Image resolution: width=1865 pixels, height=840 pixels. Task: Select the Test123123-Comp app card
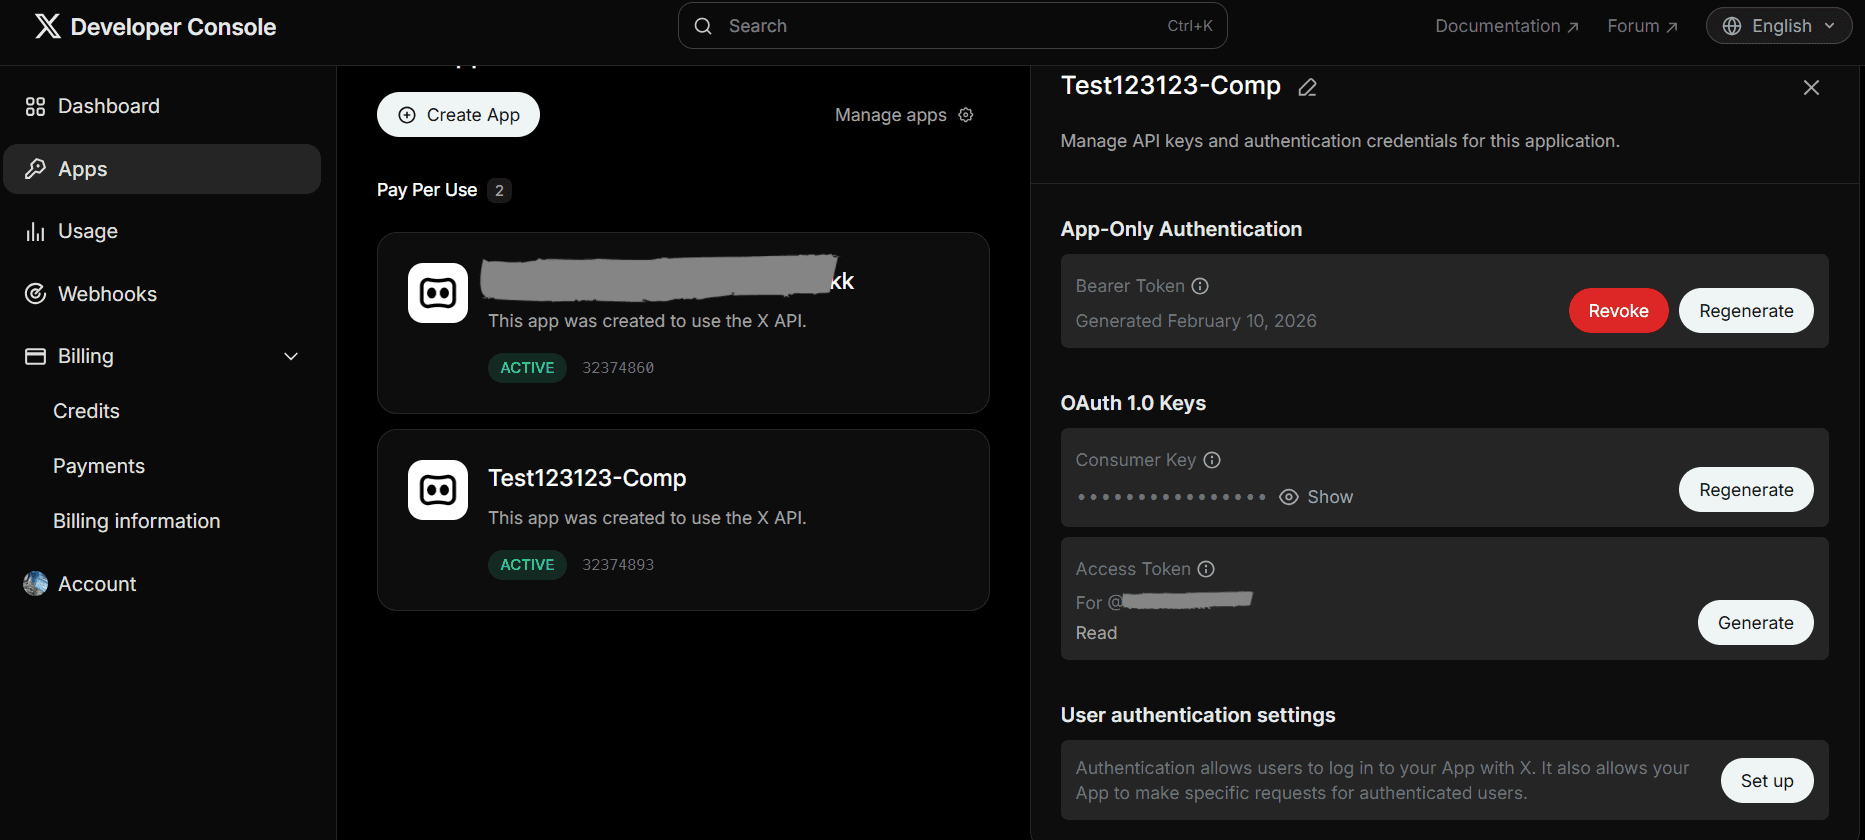683,520
